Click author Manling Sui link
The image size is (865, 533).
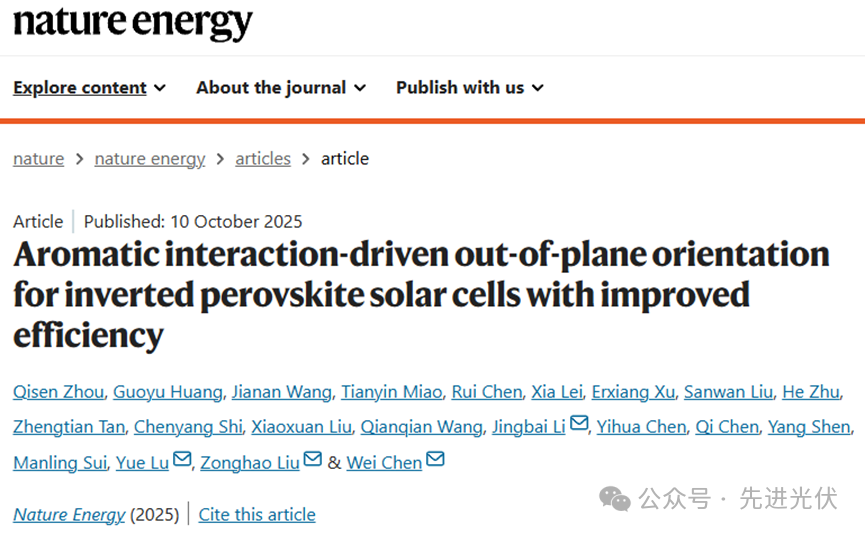[x=59, y=463]
